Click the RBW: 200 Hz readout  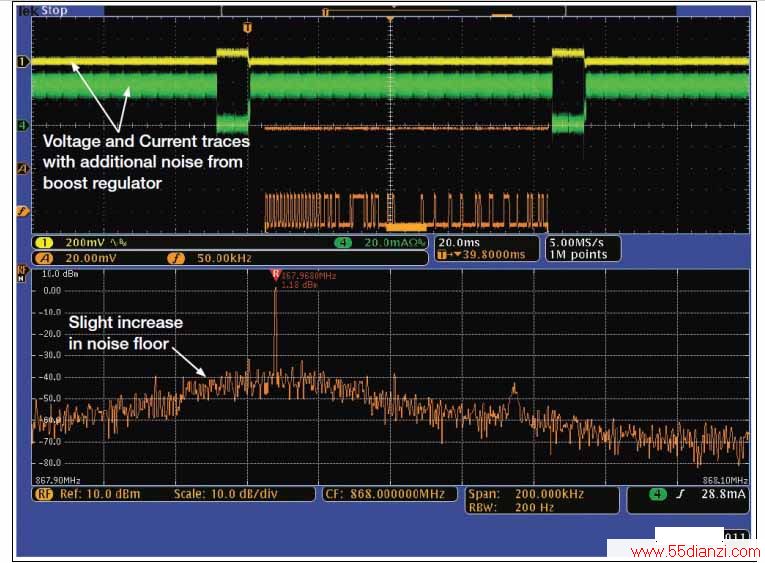511,507
